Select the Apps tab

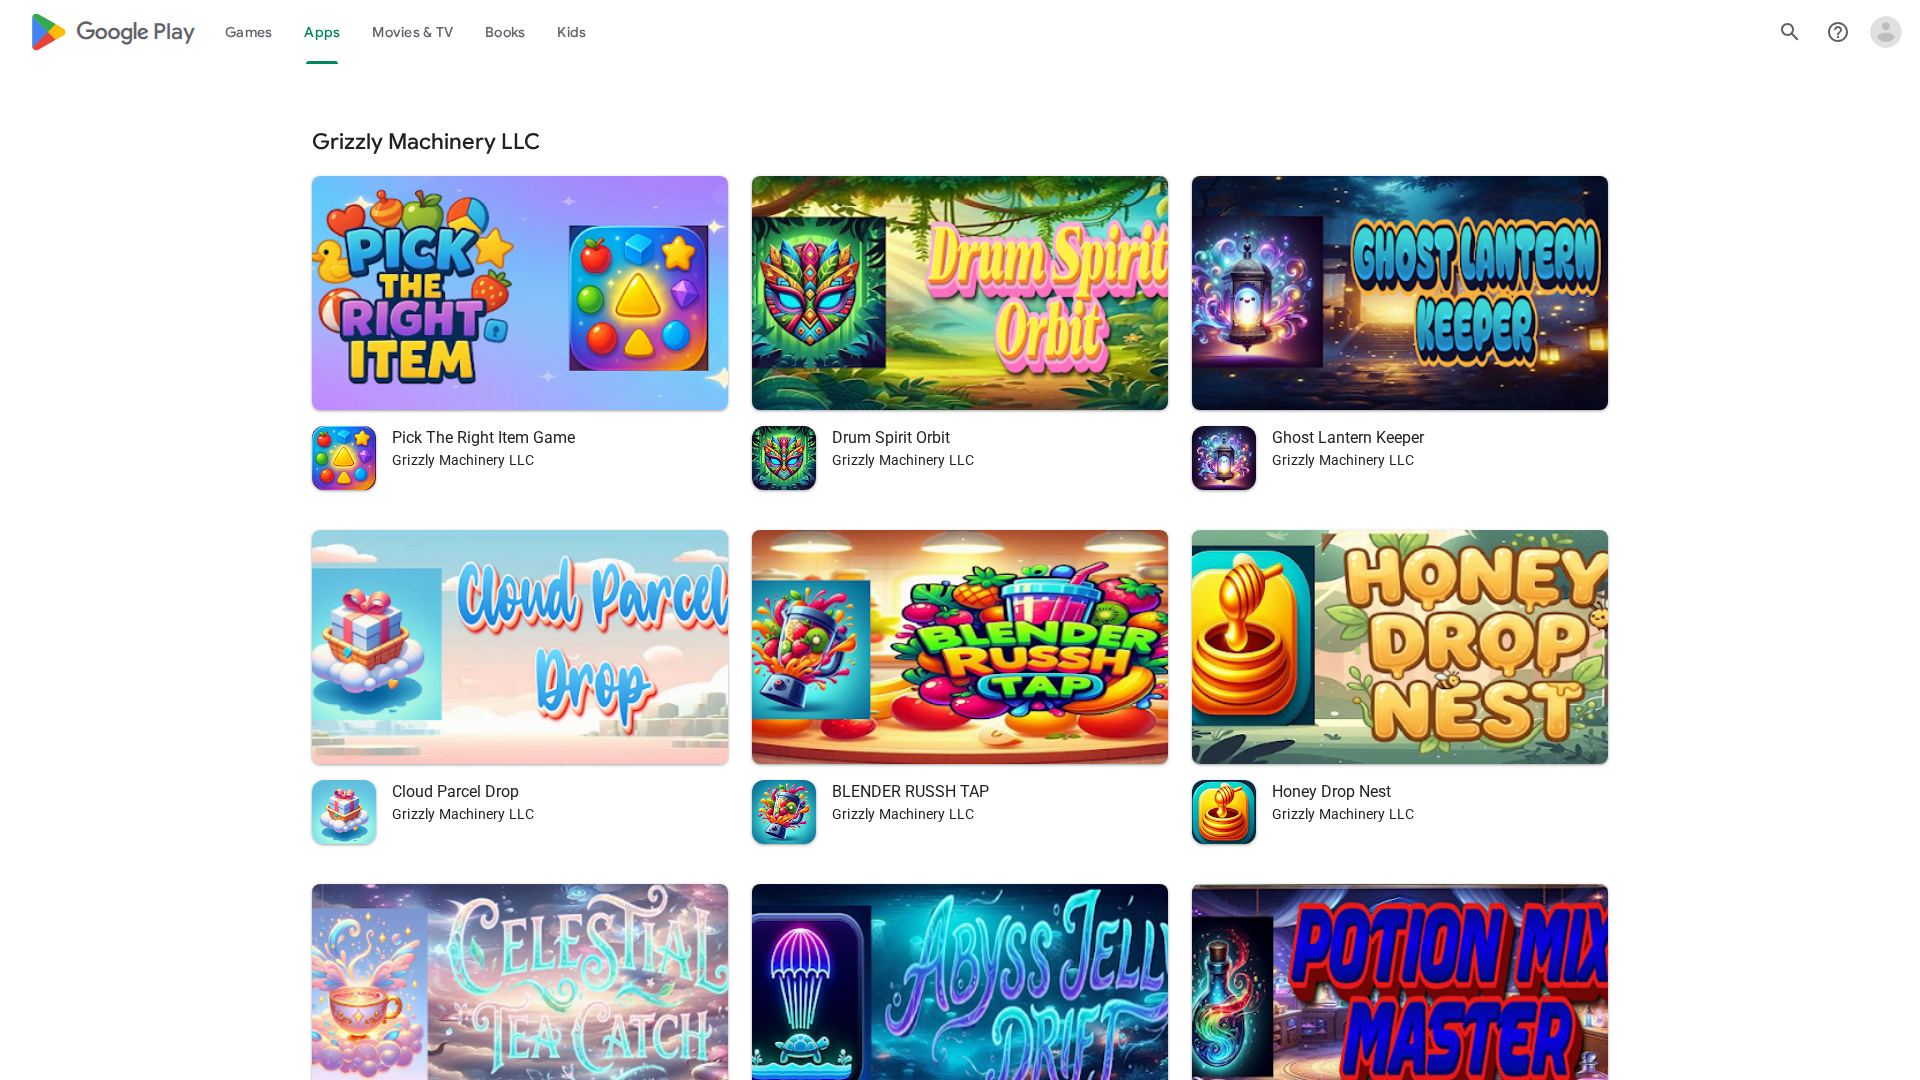[322, 32]
